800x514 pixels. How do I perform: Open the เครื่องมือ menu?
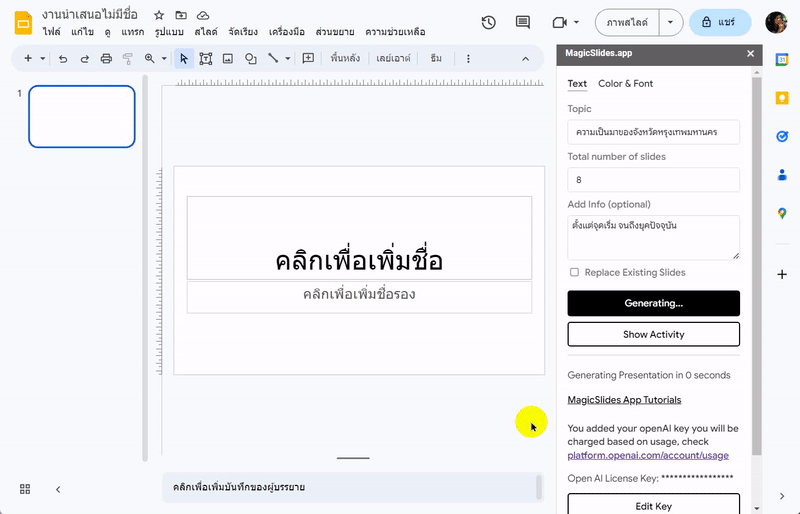tap(286, 32)
